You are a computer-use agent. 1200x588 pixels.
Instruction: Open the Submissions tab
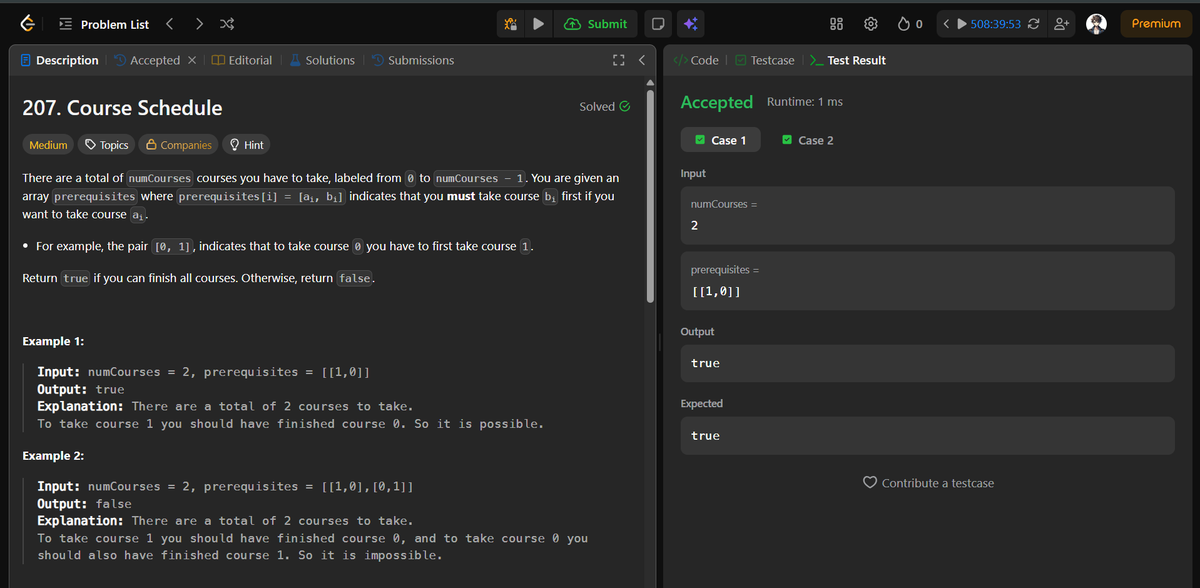coord(412,60)
